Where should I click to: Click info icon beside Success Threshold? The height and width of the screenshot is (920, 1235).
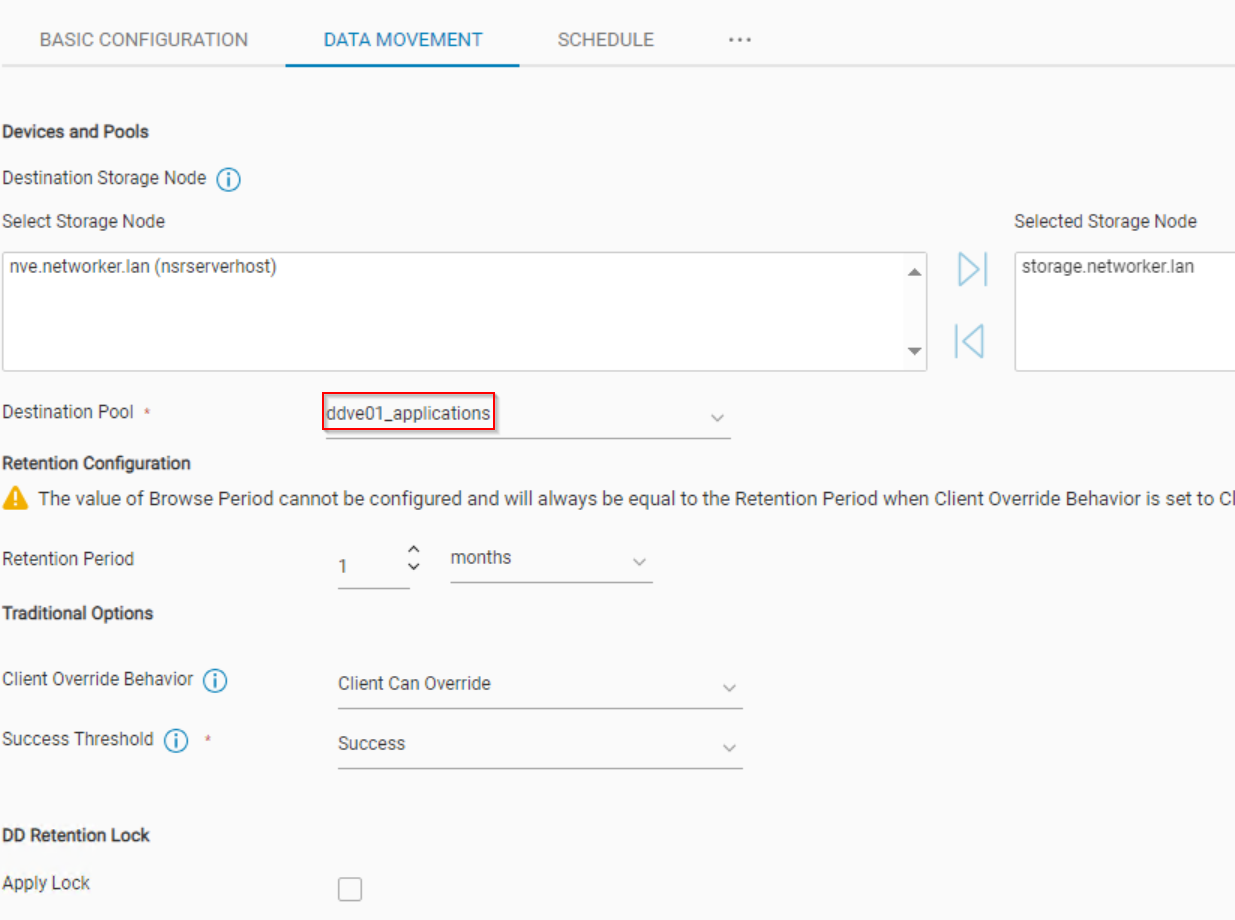point(176,741)
